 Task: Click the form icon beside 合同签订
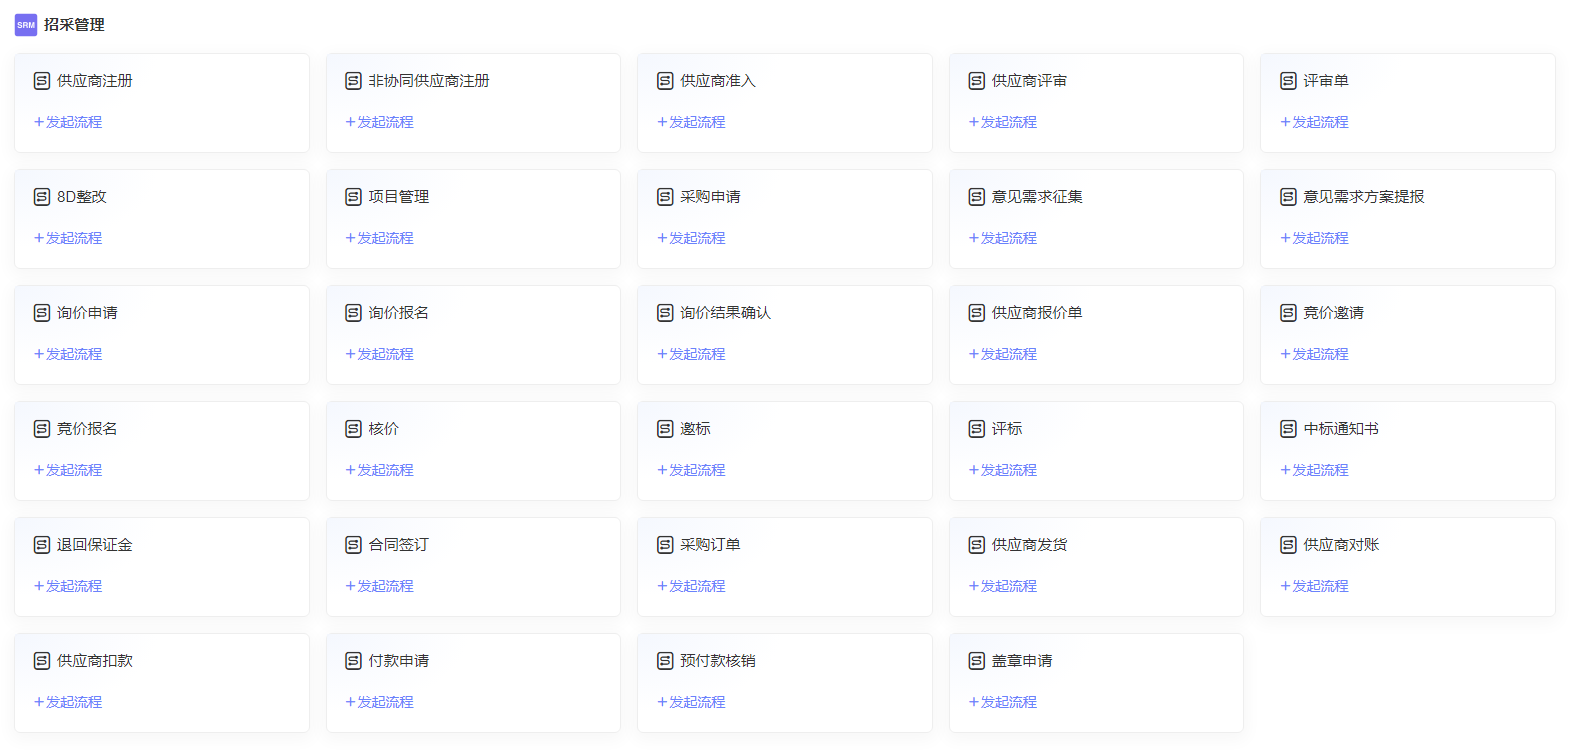point(353,545)
